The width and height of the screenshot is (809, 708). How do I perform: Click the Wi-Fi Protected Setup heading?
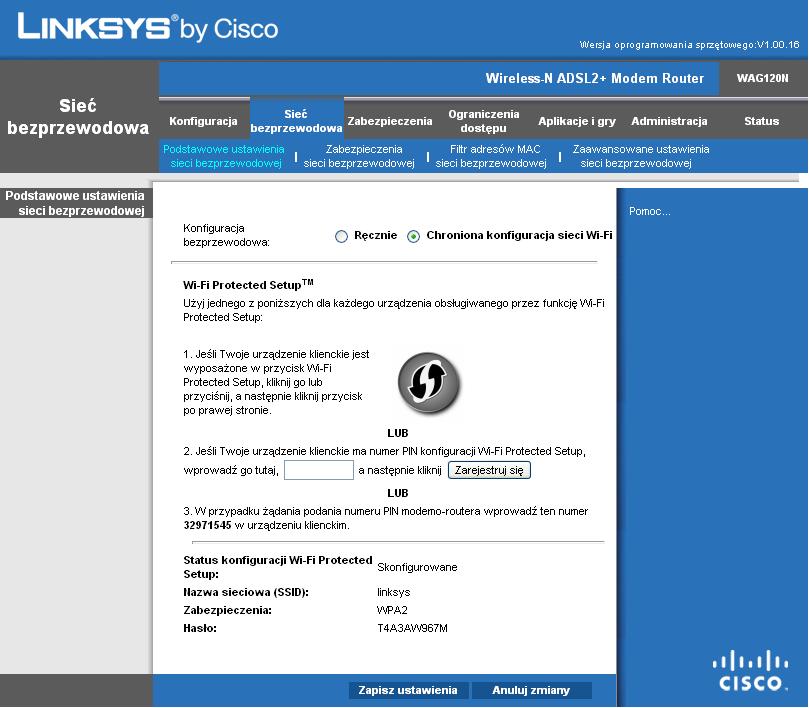tap(248, 284)
